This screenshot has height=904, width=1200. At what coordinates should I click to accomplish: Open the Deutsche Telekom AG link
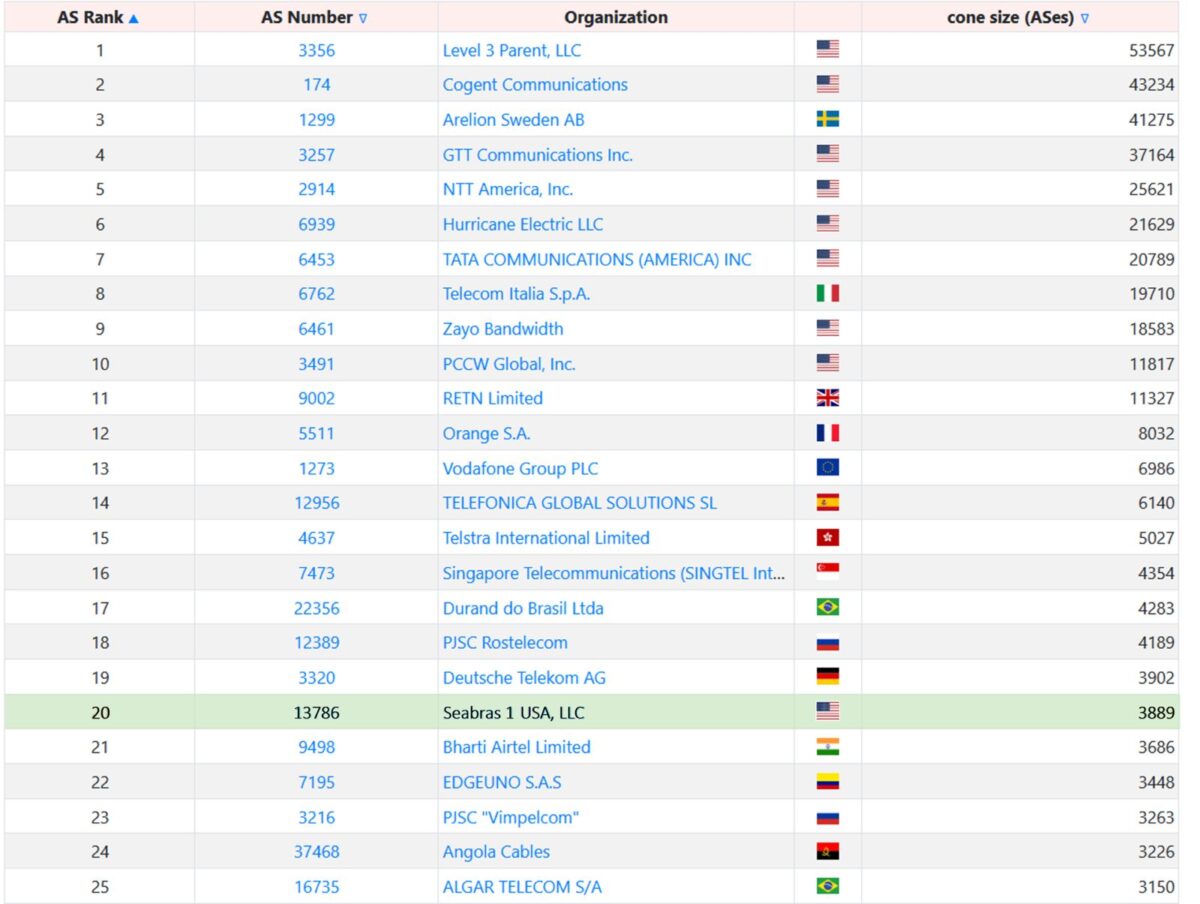point(524,677)
